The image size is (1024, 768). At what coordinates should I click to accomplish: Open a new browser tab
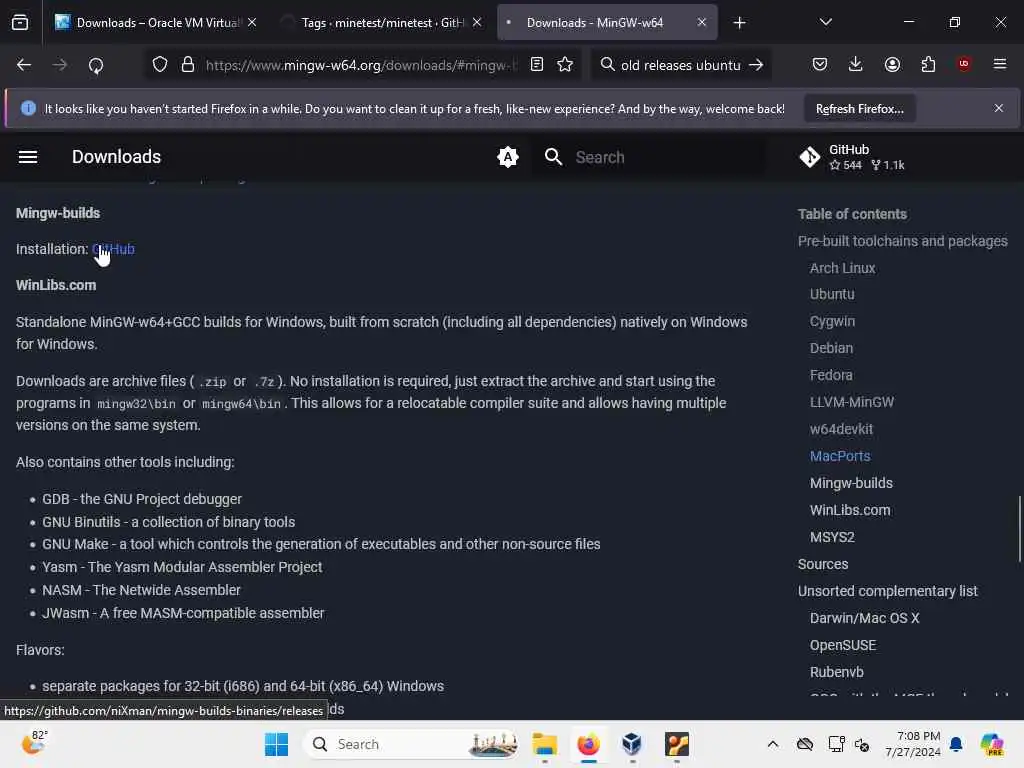(739, 23)
